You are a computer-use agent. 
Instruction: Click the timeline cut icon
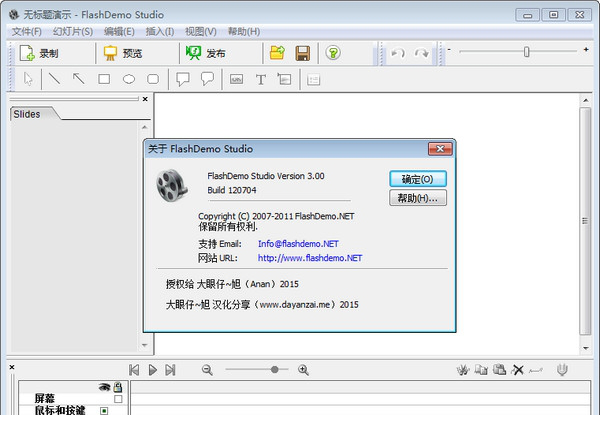[x=463, y=370]
